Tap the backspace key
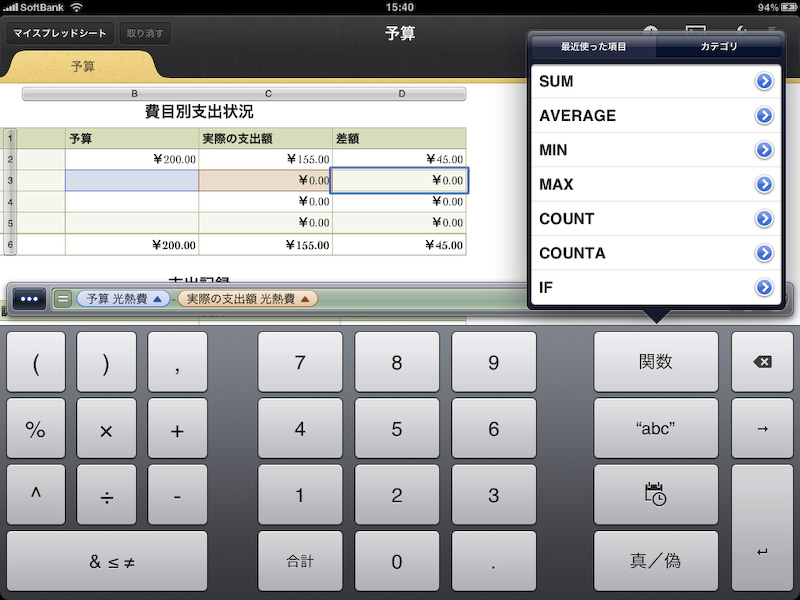 pyautogui.click(x=763, y=361)
